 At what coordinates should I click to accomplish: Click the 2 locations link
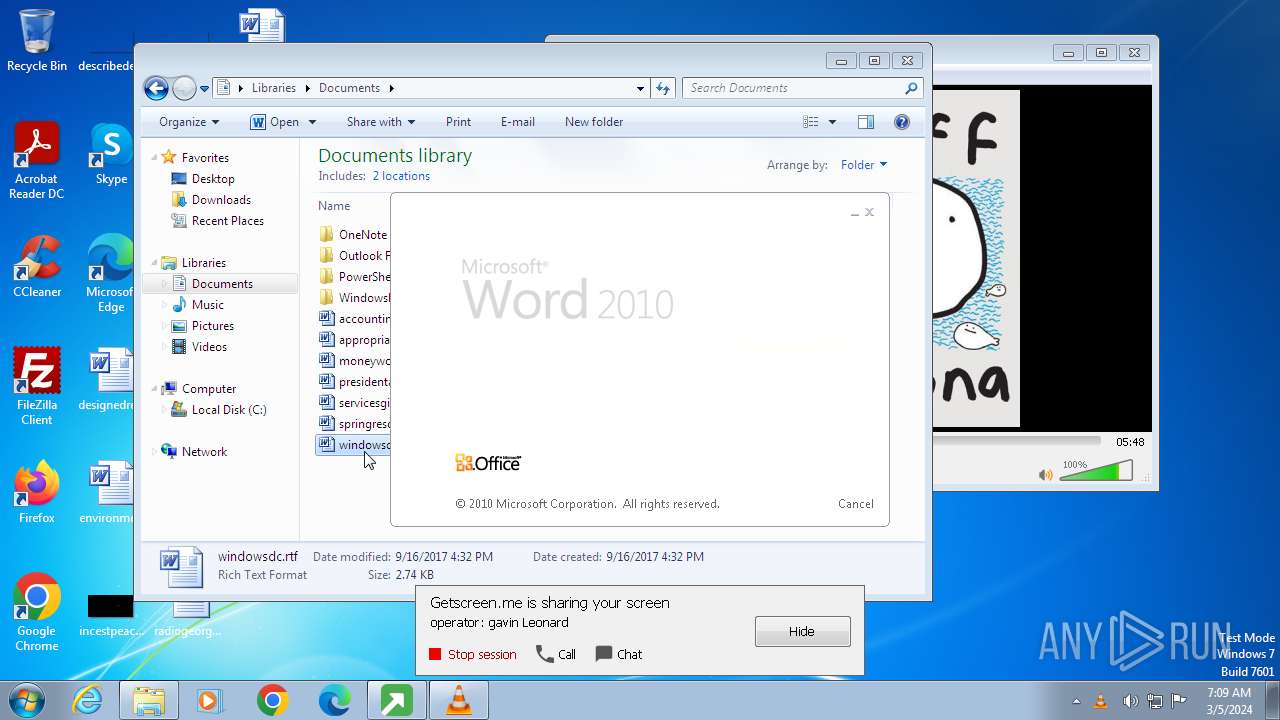(401, 176)
